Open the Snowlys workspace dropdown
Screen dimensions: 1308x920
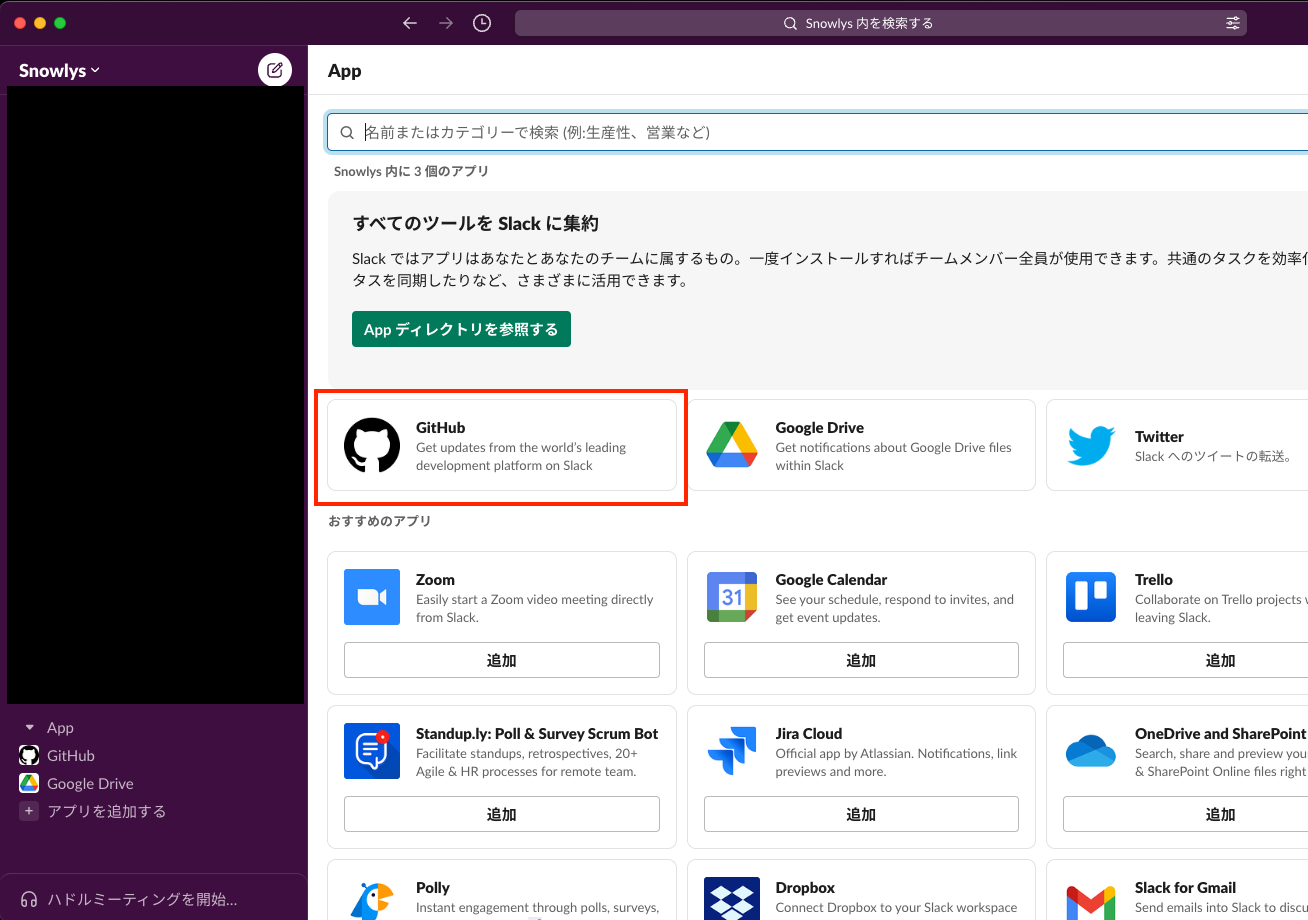point(58,69)
